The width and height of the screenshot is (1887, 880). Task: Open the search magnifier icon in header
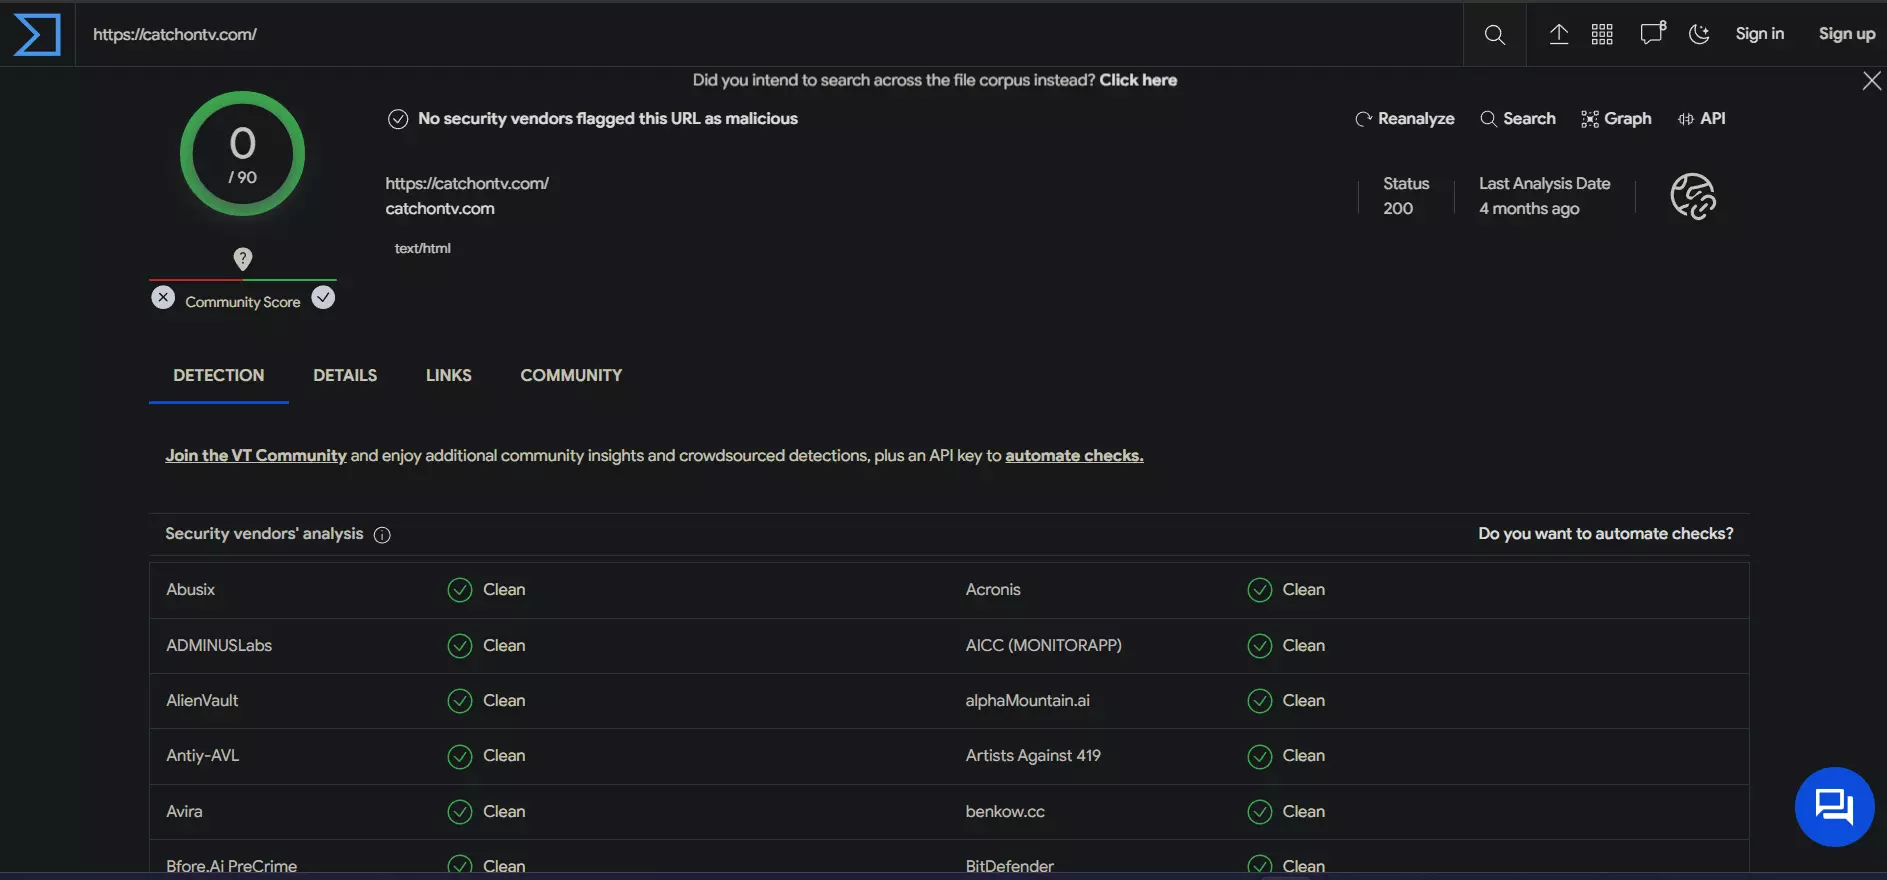pos(1494,35)
